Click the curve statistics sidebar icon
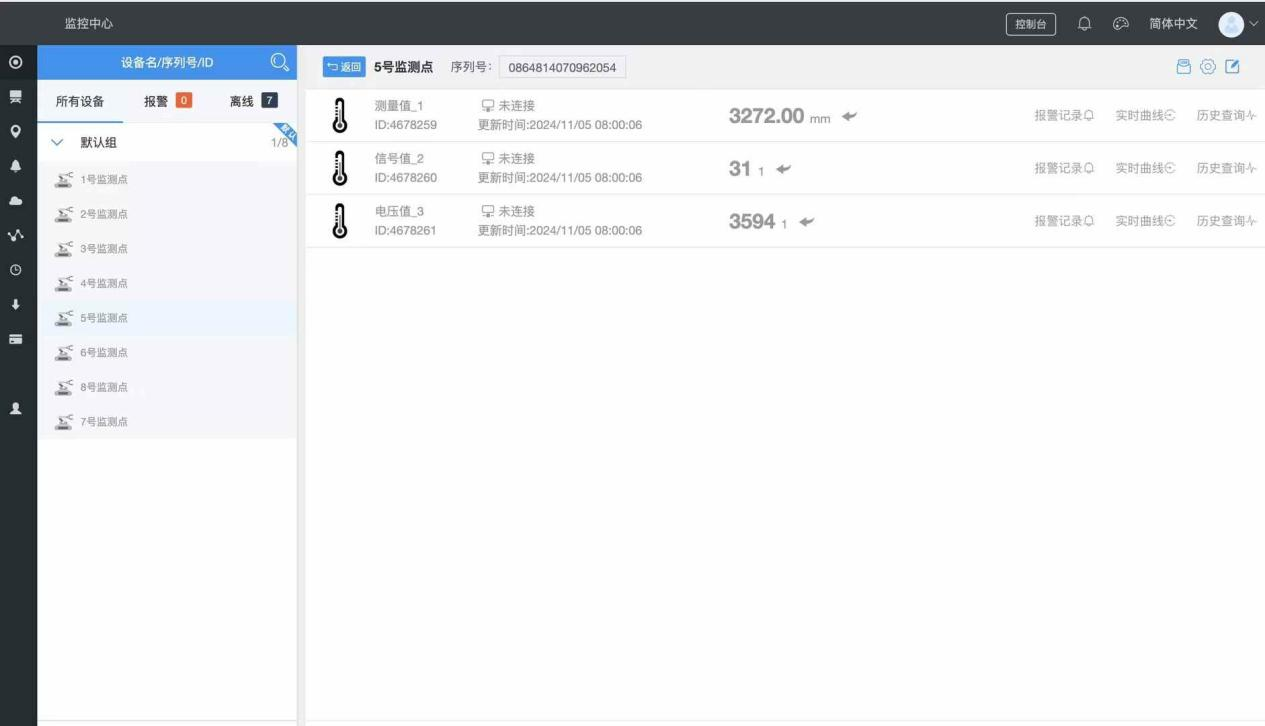Viewport: 1265px width, 726px height. point(15,237)
